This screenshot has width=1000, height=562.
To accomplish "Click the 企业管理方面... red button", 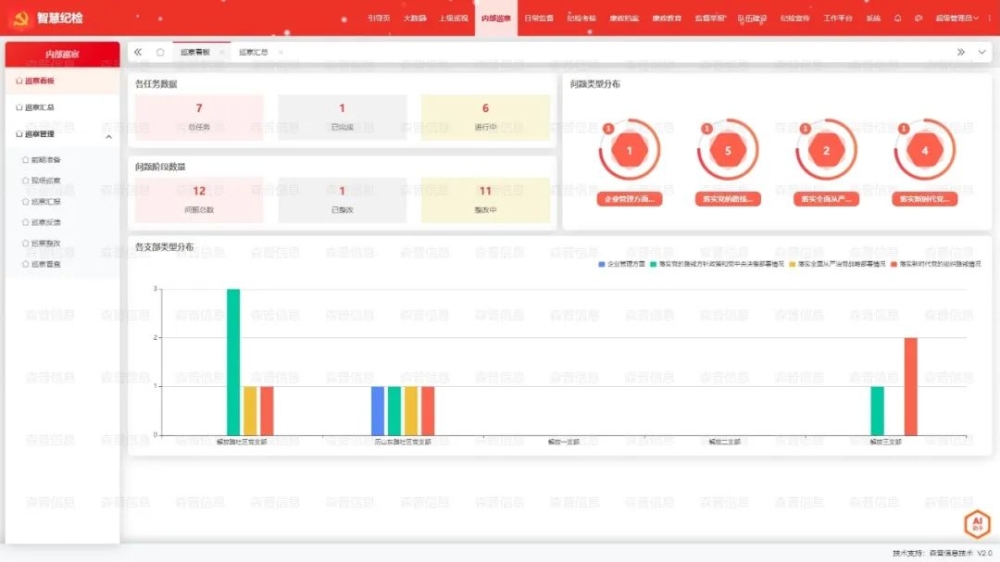I will pos(629,199).
